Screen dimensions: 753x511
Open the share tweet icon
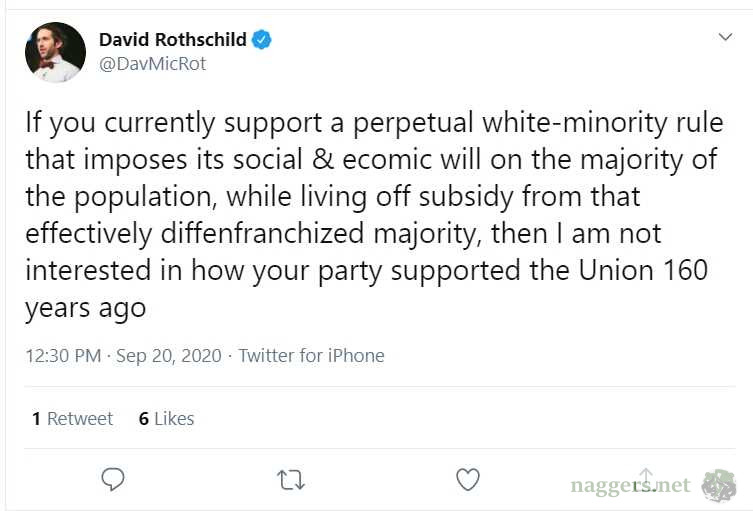point(646,478)
